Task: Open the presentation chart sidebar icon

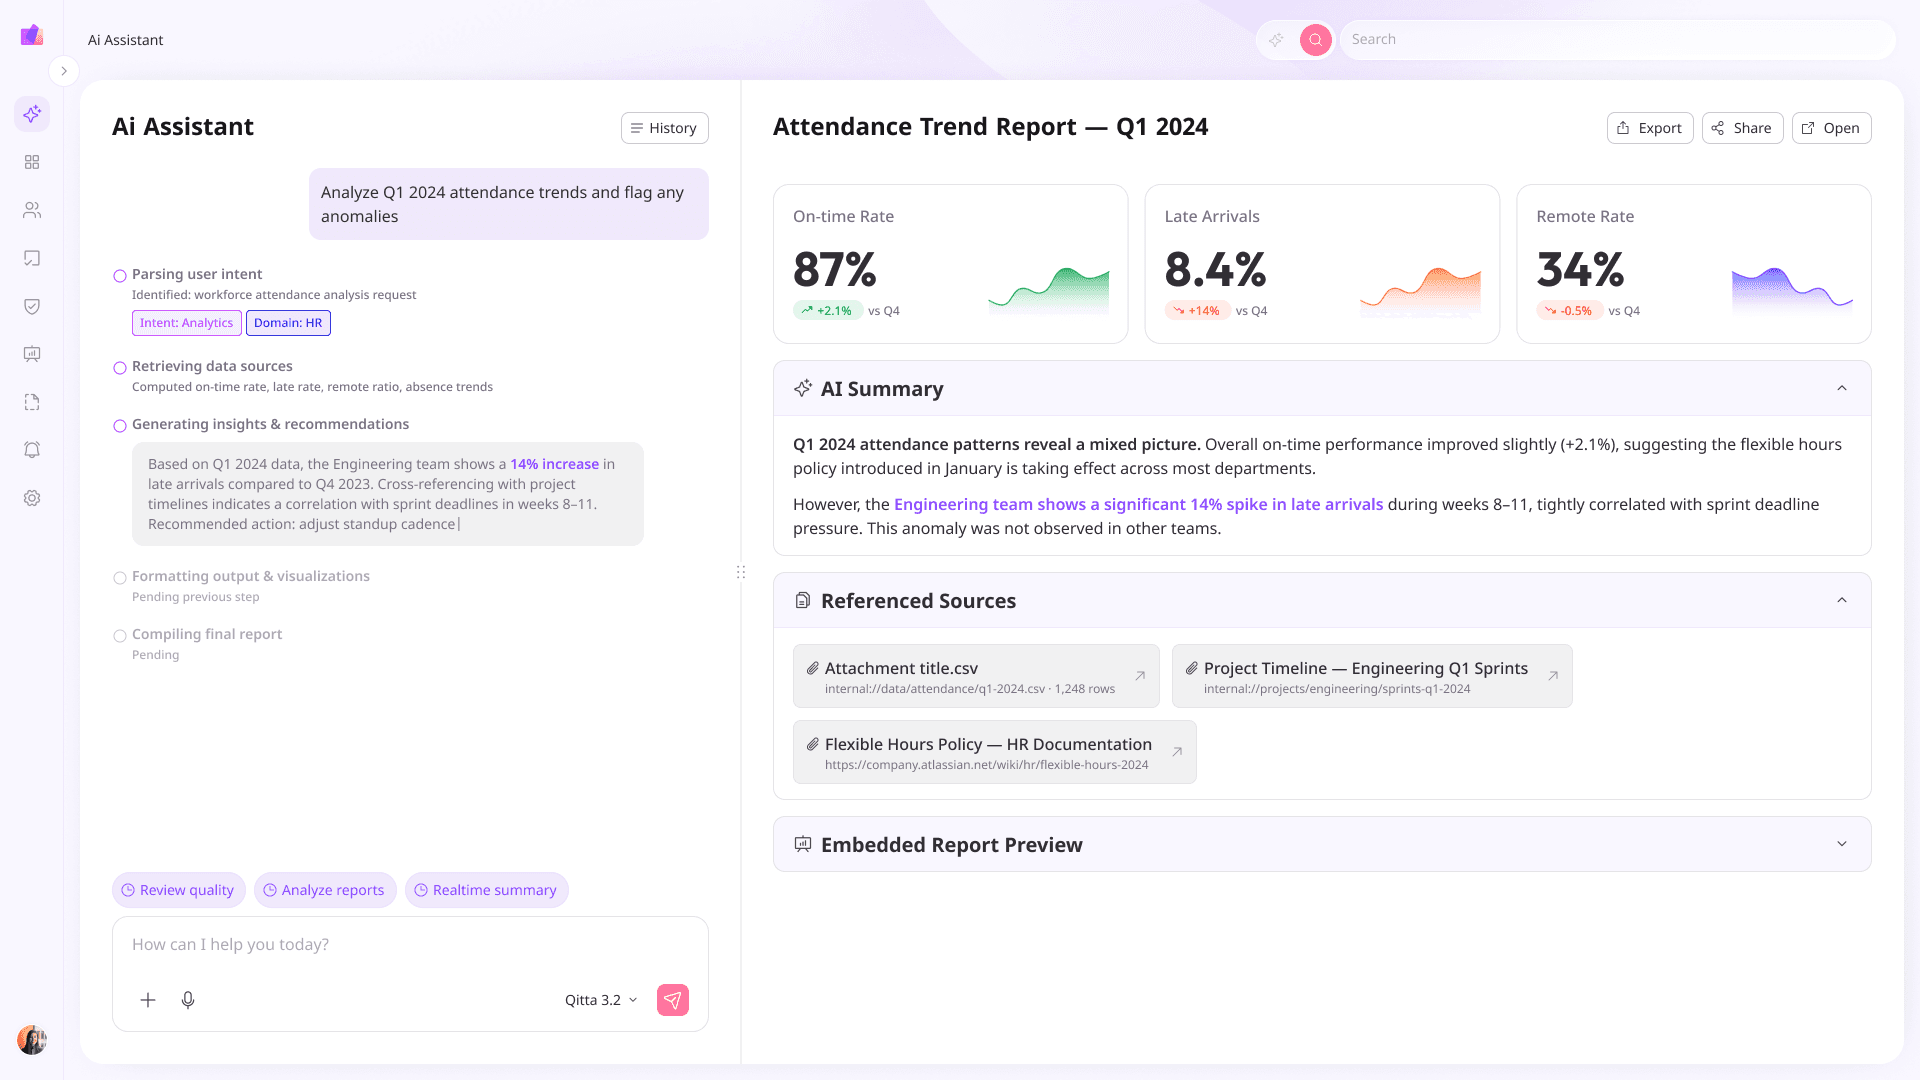Action: pyautogui.click(x=32, y=354)
